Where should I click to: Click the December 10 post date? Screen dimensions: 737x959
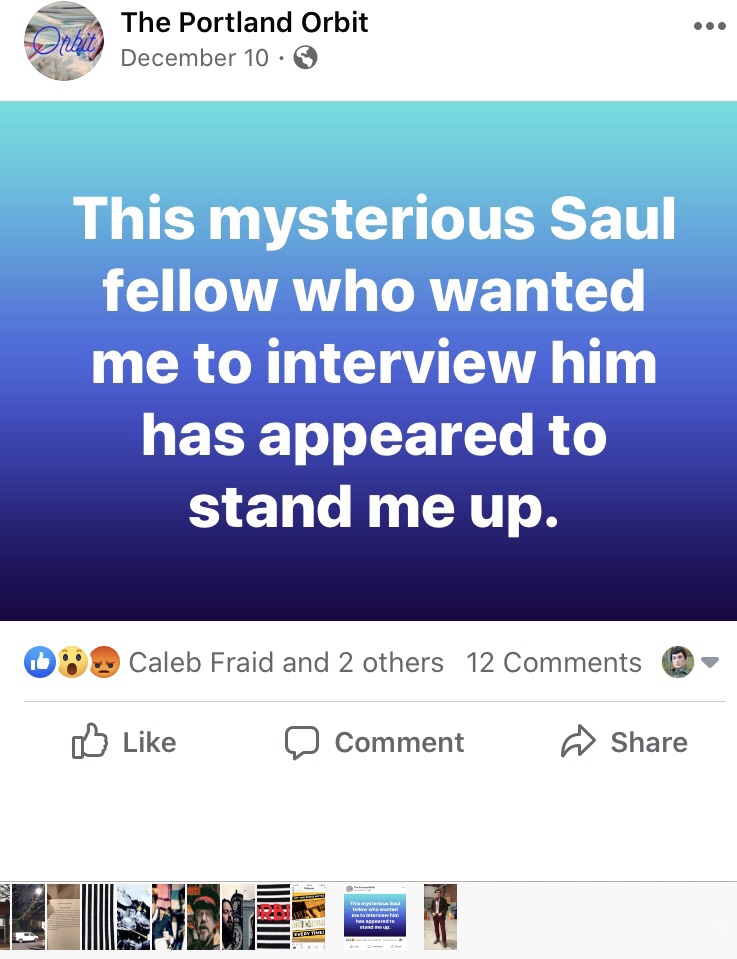[x=194, y=58]
